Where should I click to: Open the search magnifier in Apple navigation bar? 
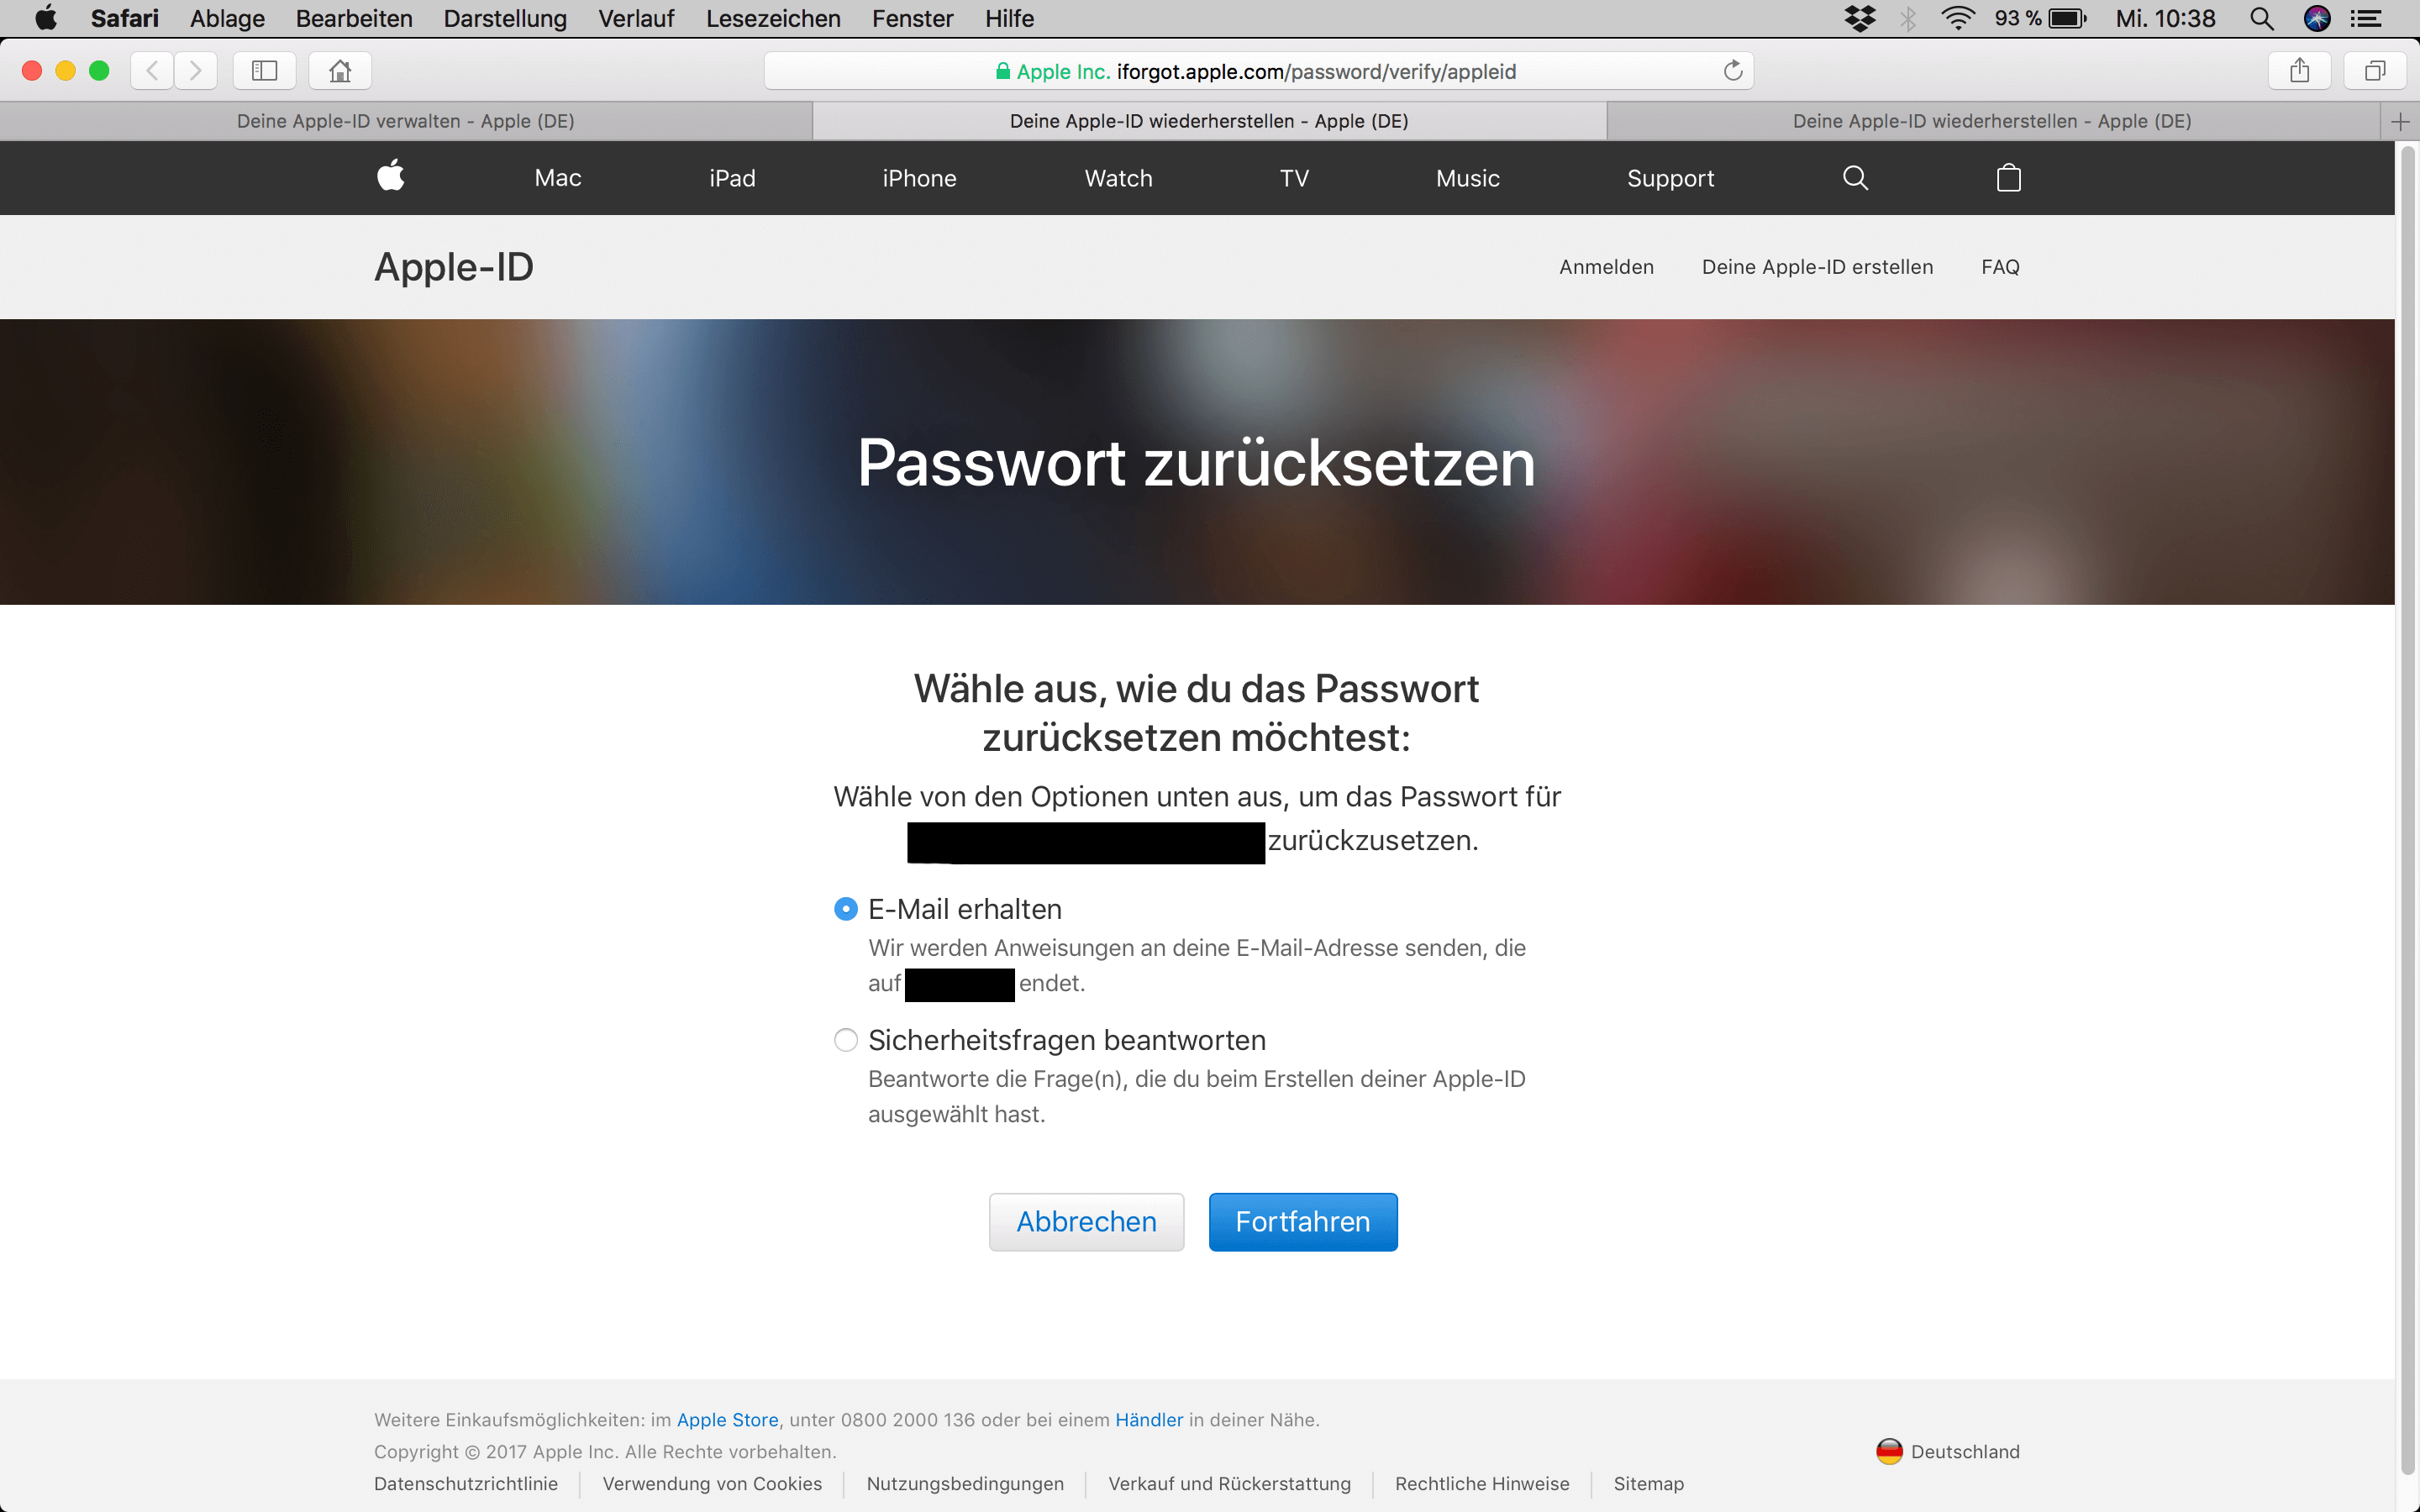(x=1855, y=178)
